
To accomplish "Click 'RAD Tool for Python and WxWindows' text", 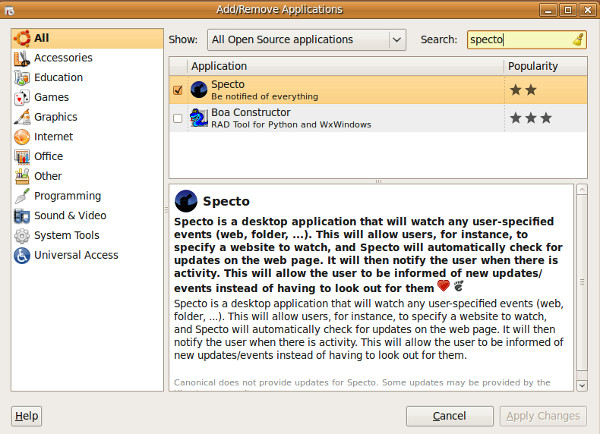I will 291,125.
